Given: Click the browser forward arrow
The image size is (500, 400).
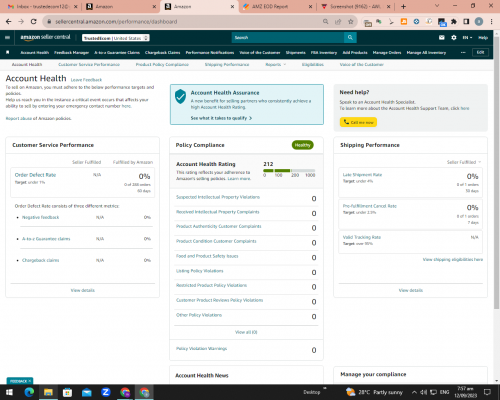Looking at the screenshot, I should point(21,22).
